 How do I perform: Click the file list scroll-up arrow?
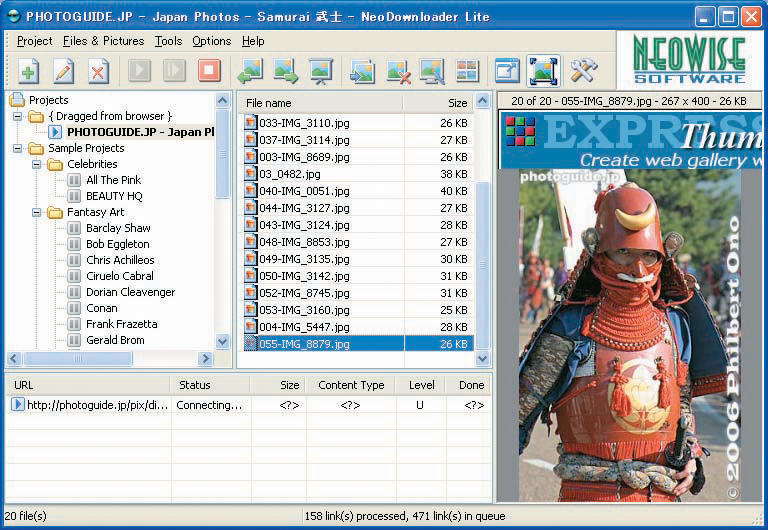(x=482, y=101)
